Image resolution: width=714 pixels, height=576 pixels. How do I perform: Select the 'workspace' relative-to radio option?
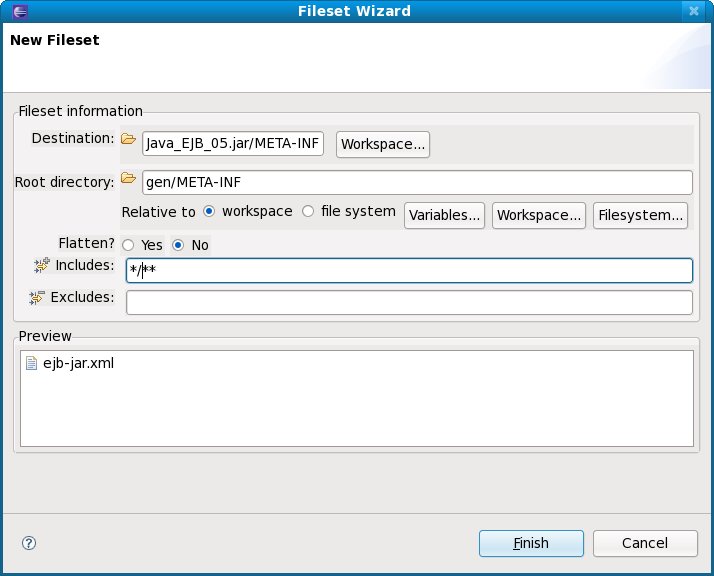[209, 212]
